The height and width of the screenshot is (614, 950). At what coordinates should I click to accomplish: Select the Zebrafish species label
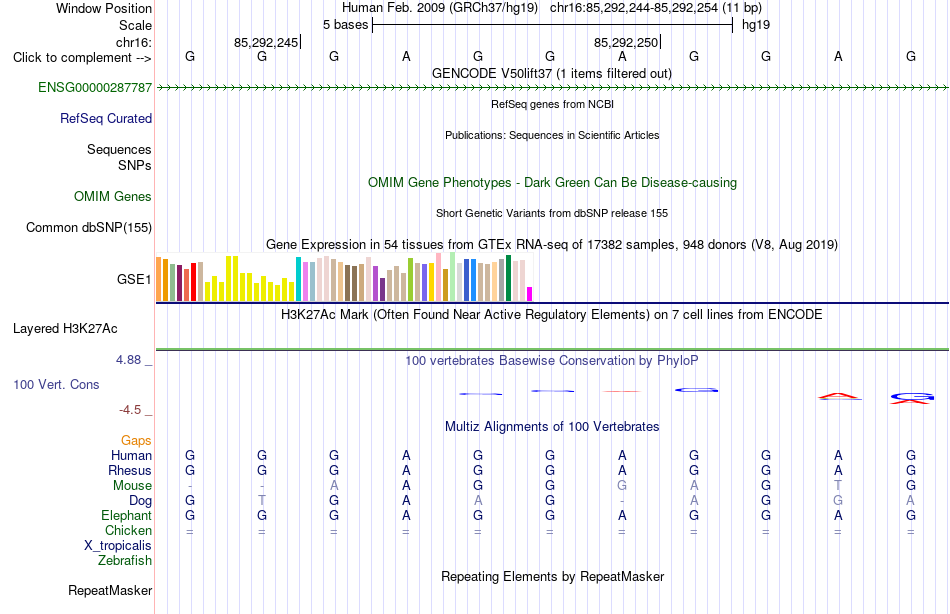[x=125, y=561]
